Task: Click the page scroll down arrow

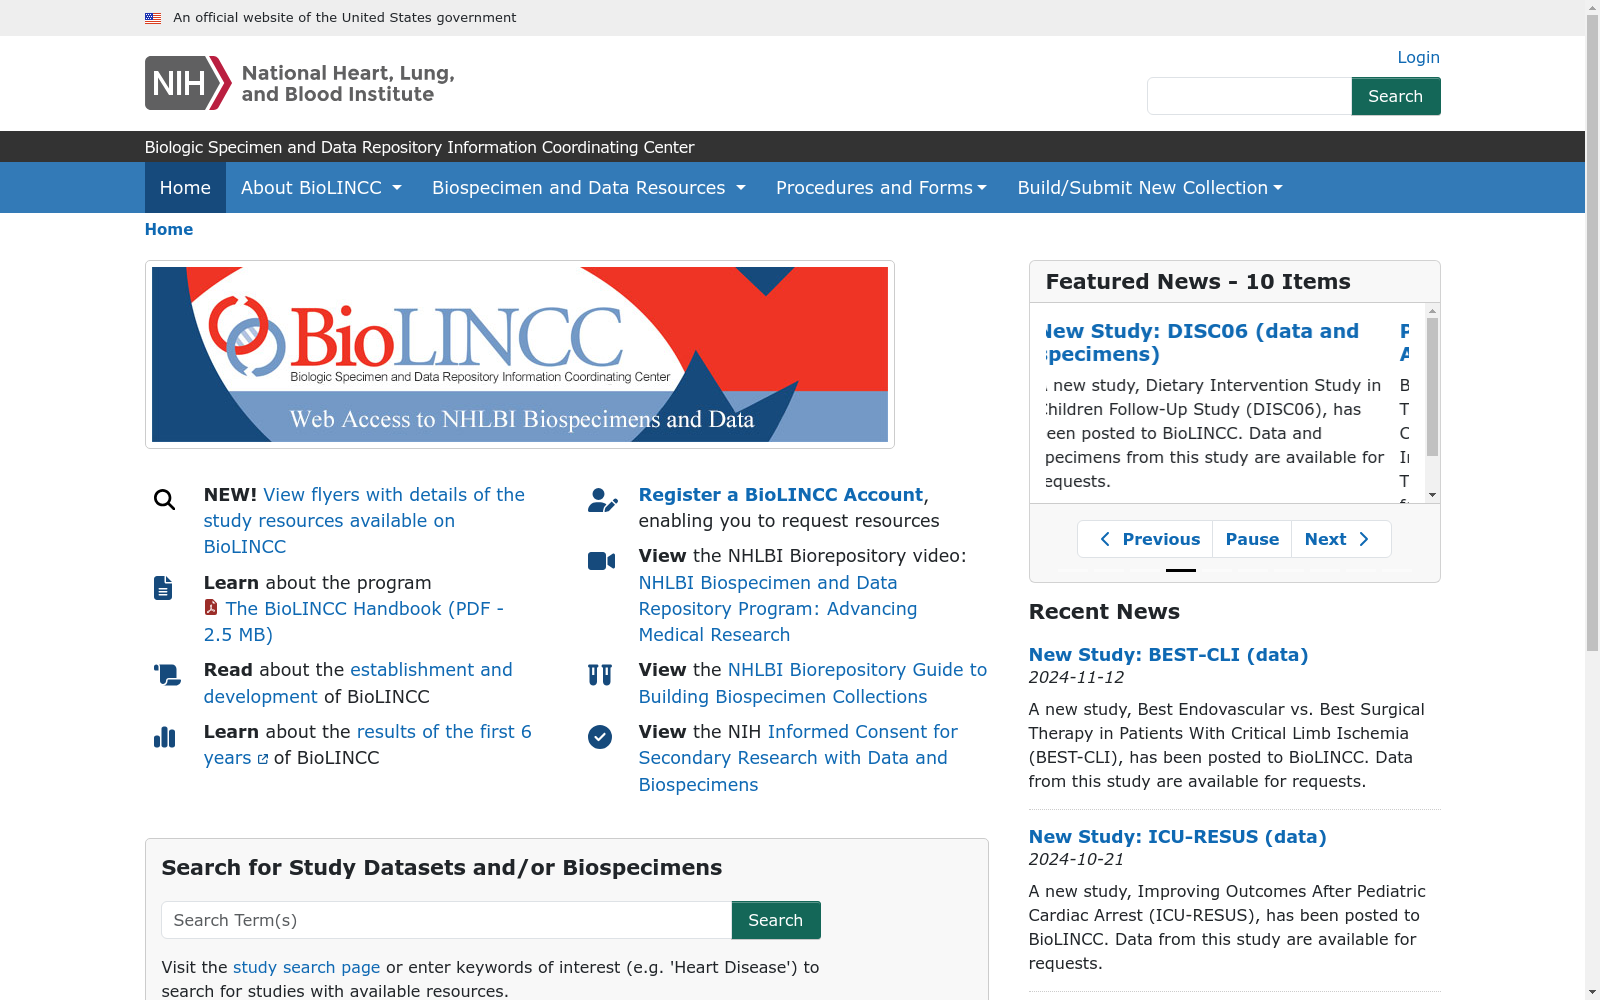Action: click(1593, 992)
